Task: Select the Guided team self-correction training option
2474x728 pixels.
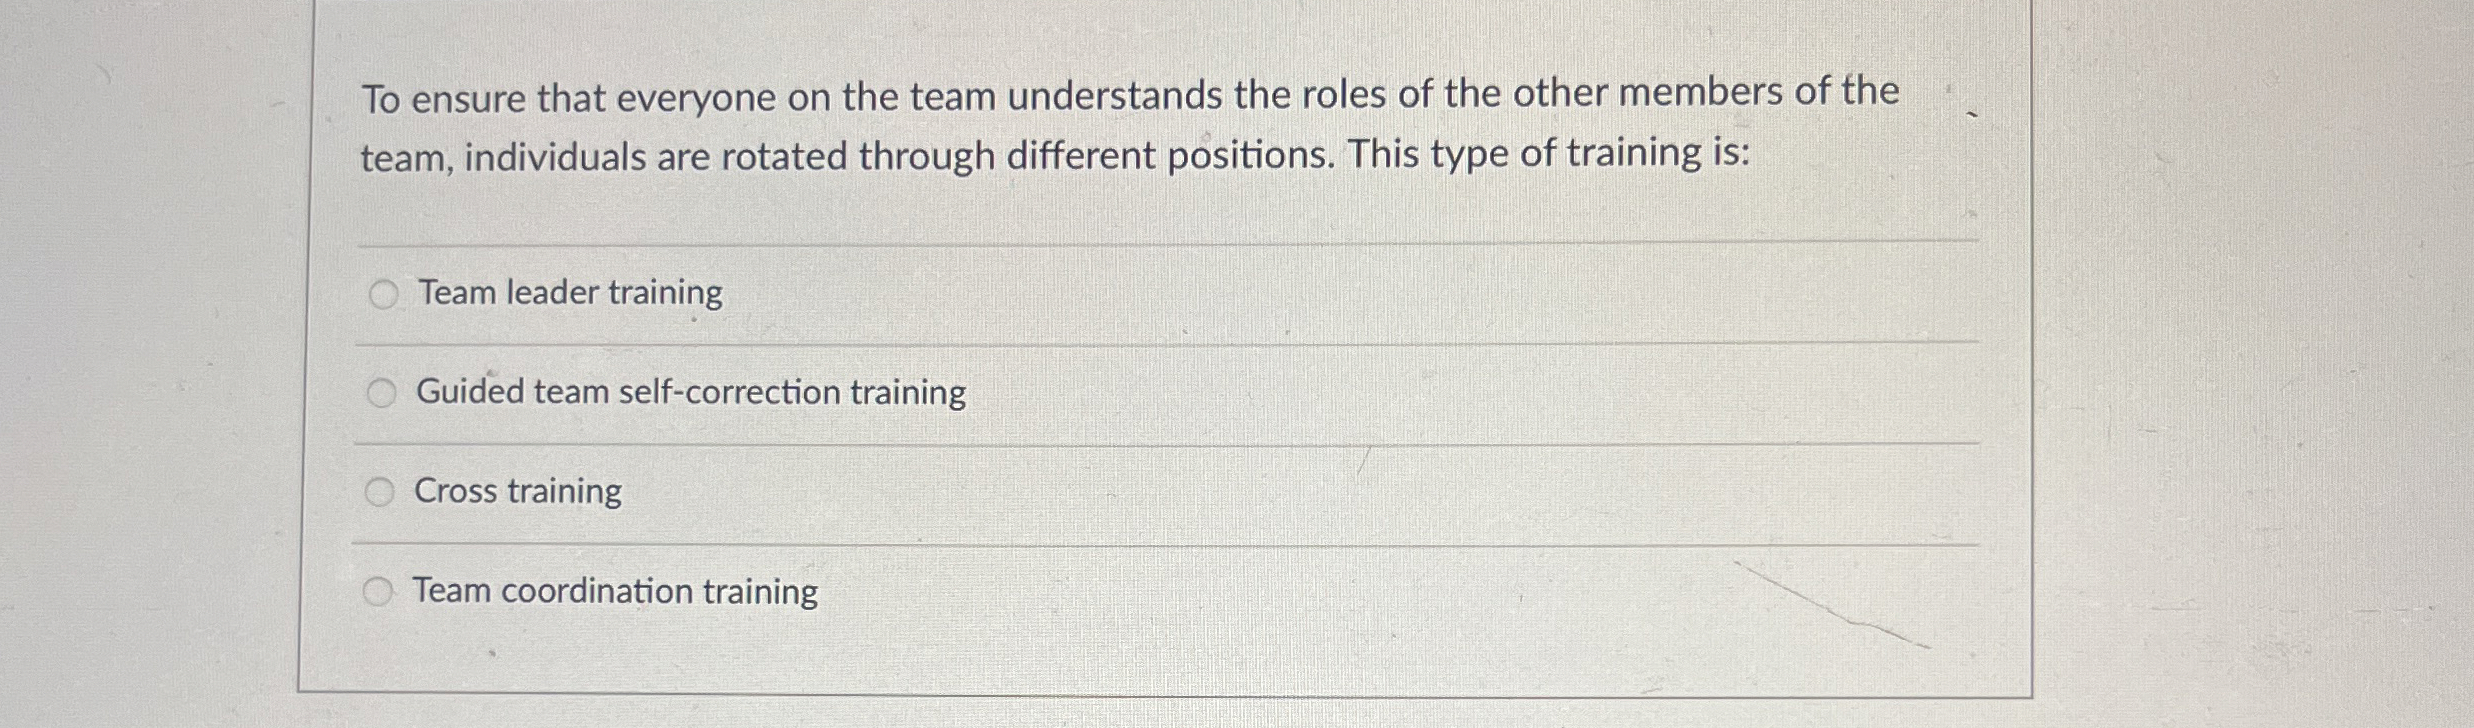Action: tap(381, 392)
